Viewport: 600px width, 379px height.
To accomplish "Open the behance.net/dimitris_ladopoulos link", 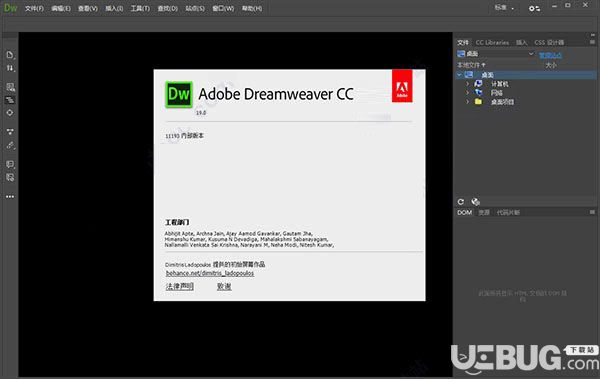I will coord(210,273).
